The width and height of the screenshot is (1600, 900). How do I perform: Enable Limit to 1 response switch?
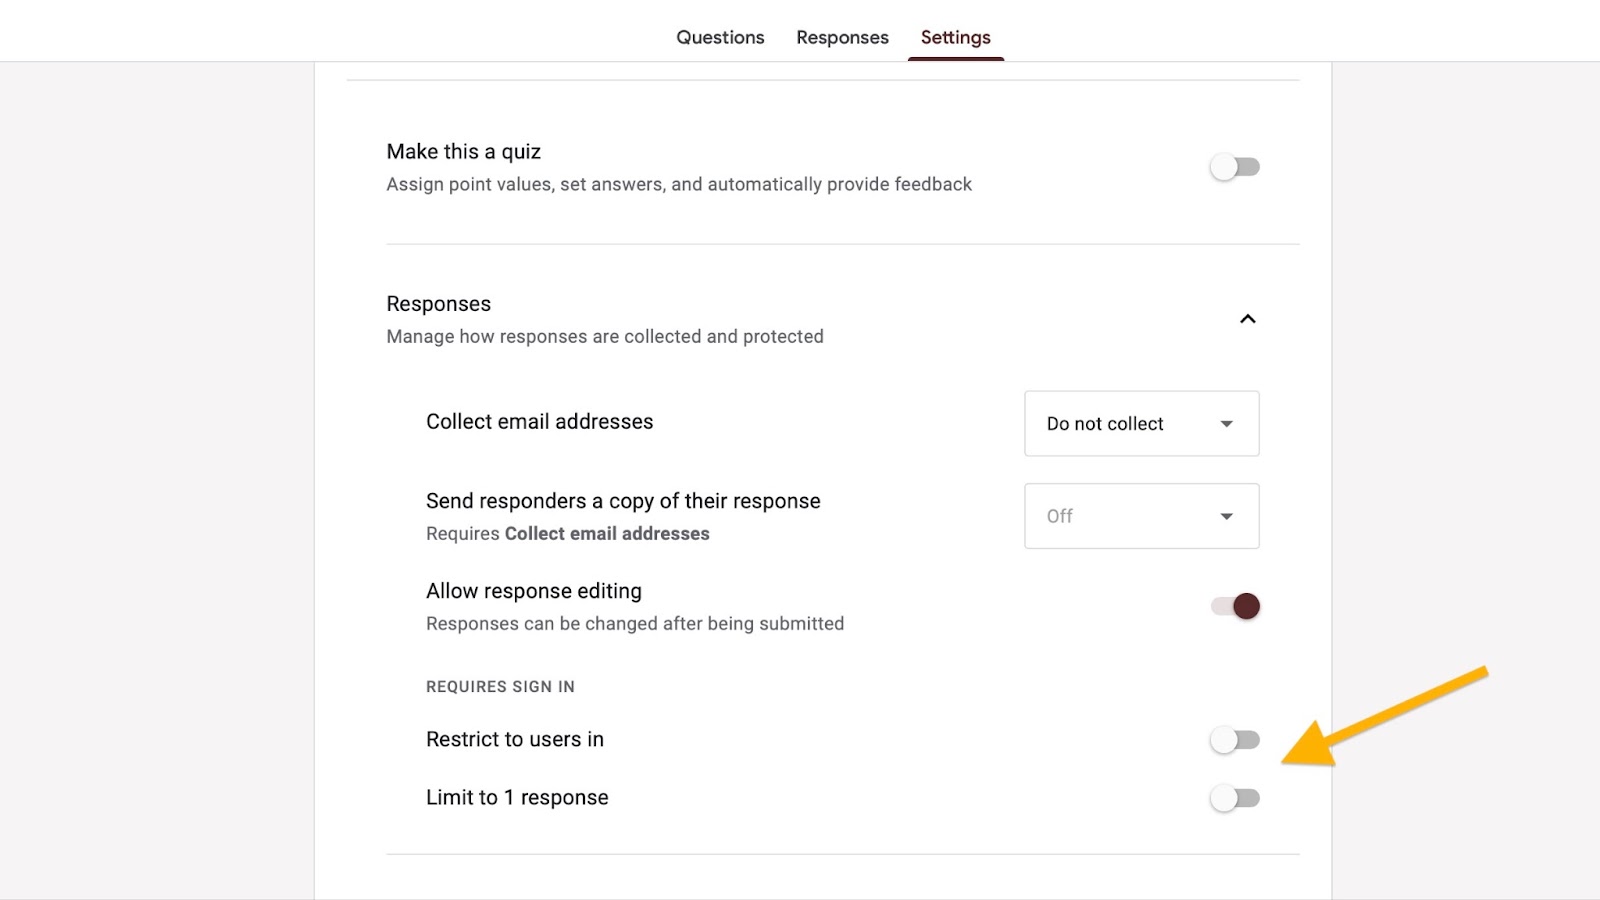pos(1235,798)
